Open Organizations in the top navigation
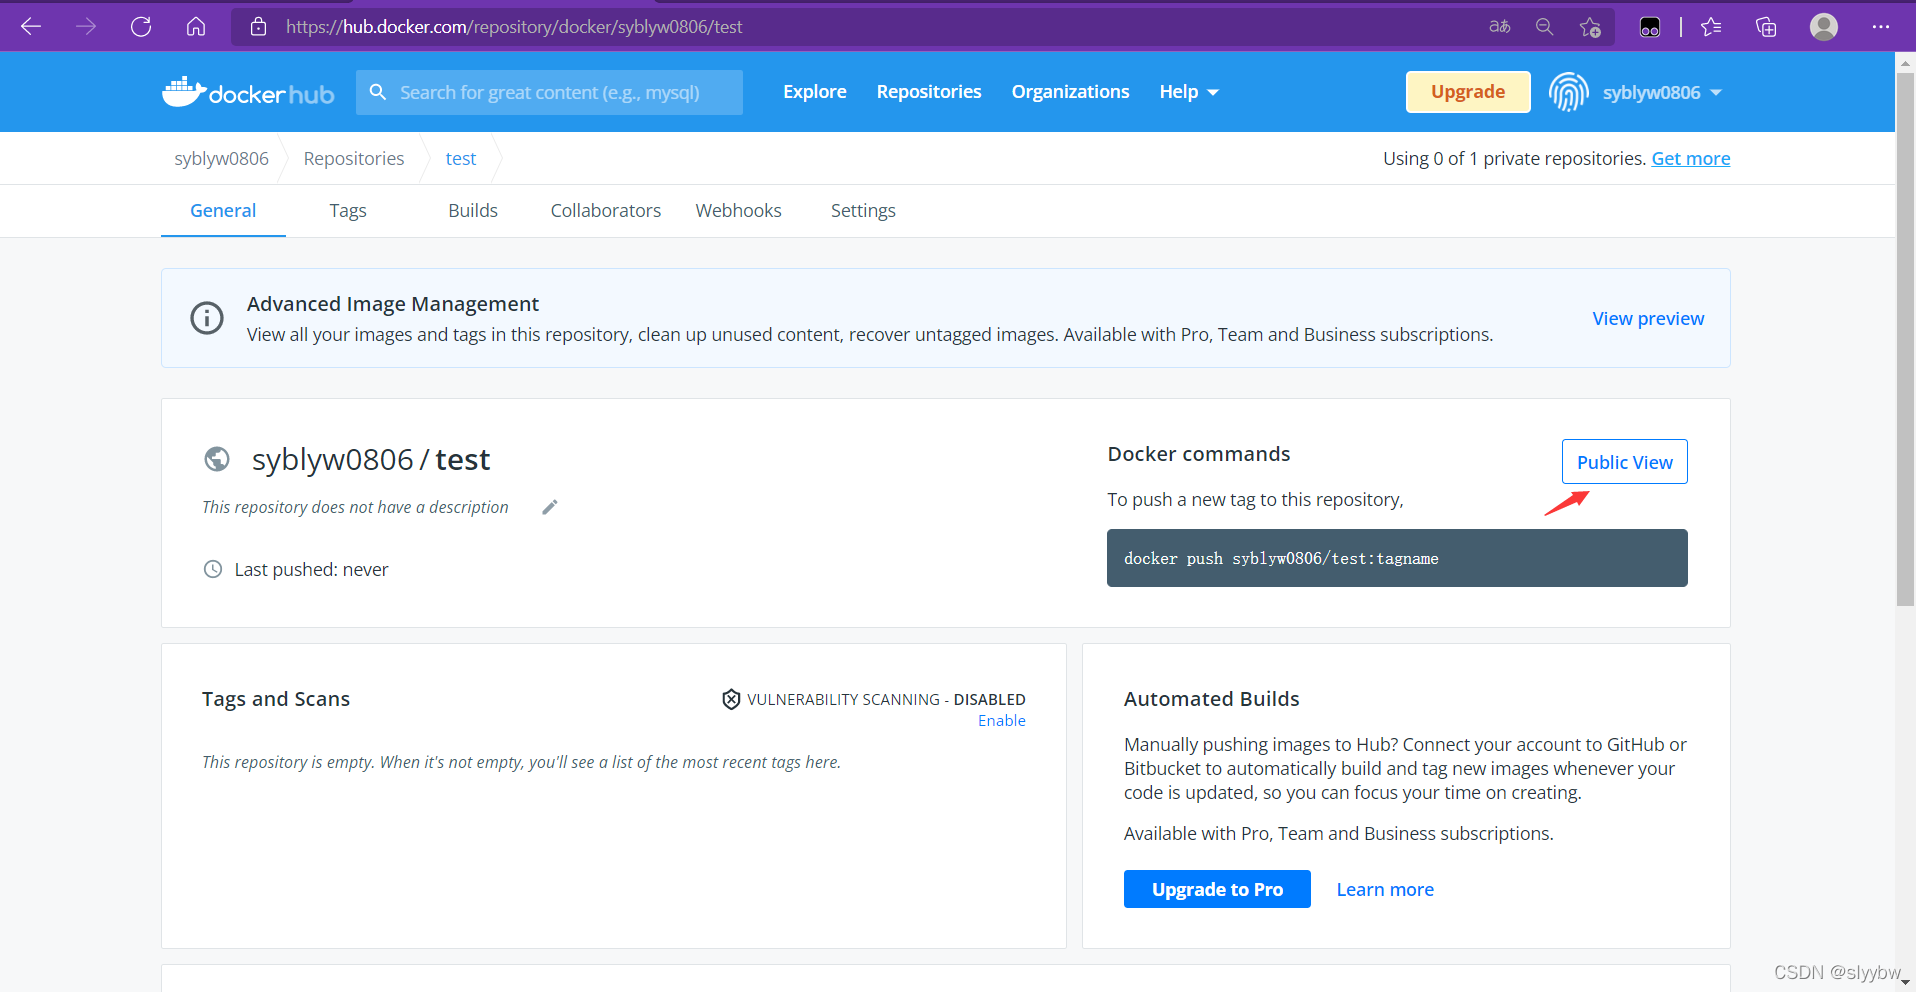This screenshot has width=1916, height=992. (x=1071, y=92)
